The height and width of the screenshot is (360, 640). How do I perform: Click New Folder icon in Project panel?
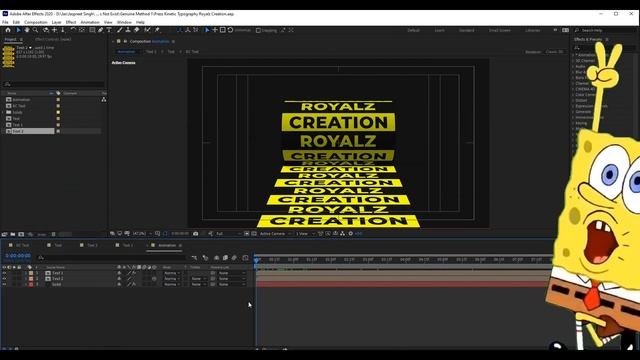(13, 234)
